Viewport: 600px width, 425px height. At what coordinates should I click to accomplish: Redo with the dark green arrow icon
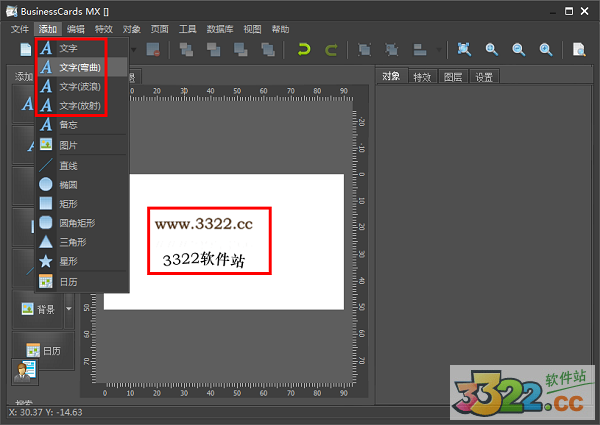(331, 50)
